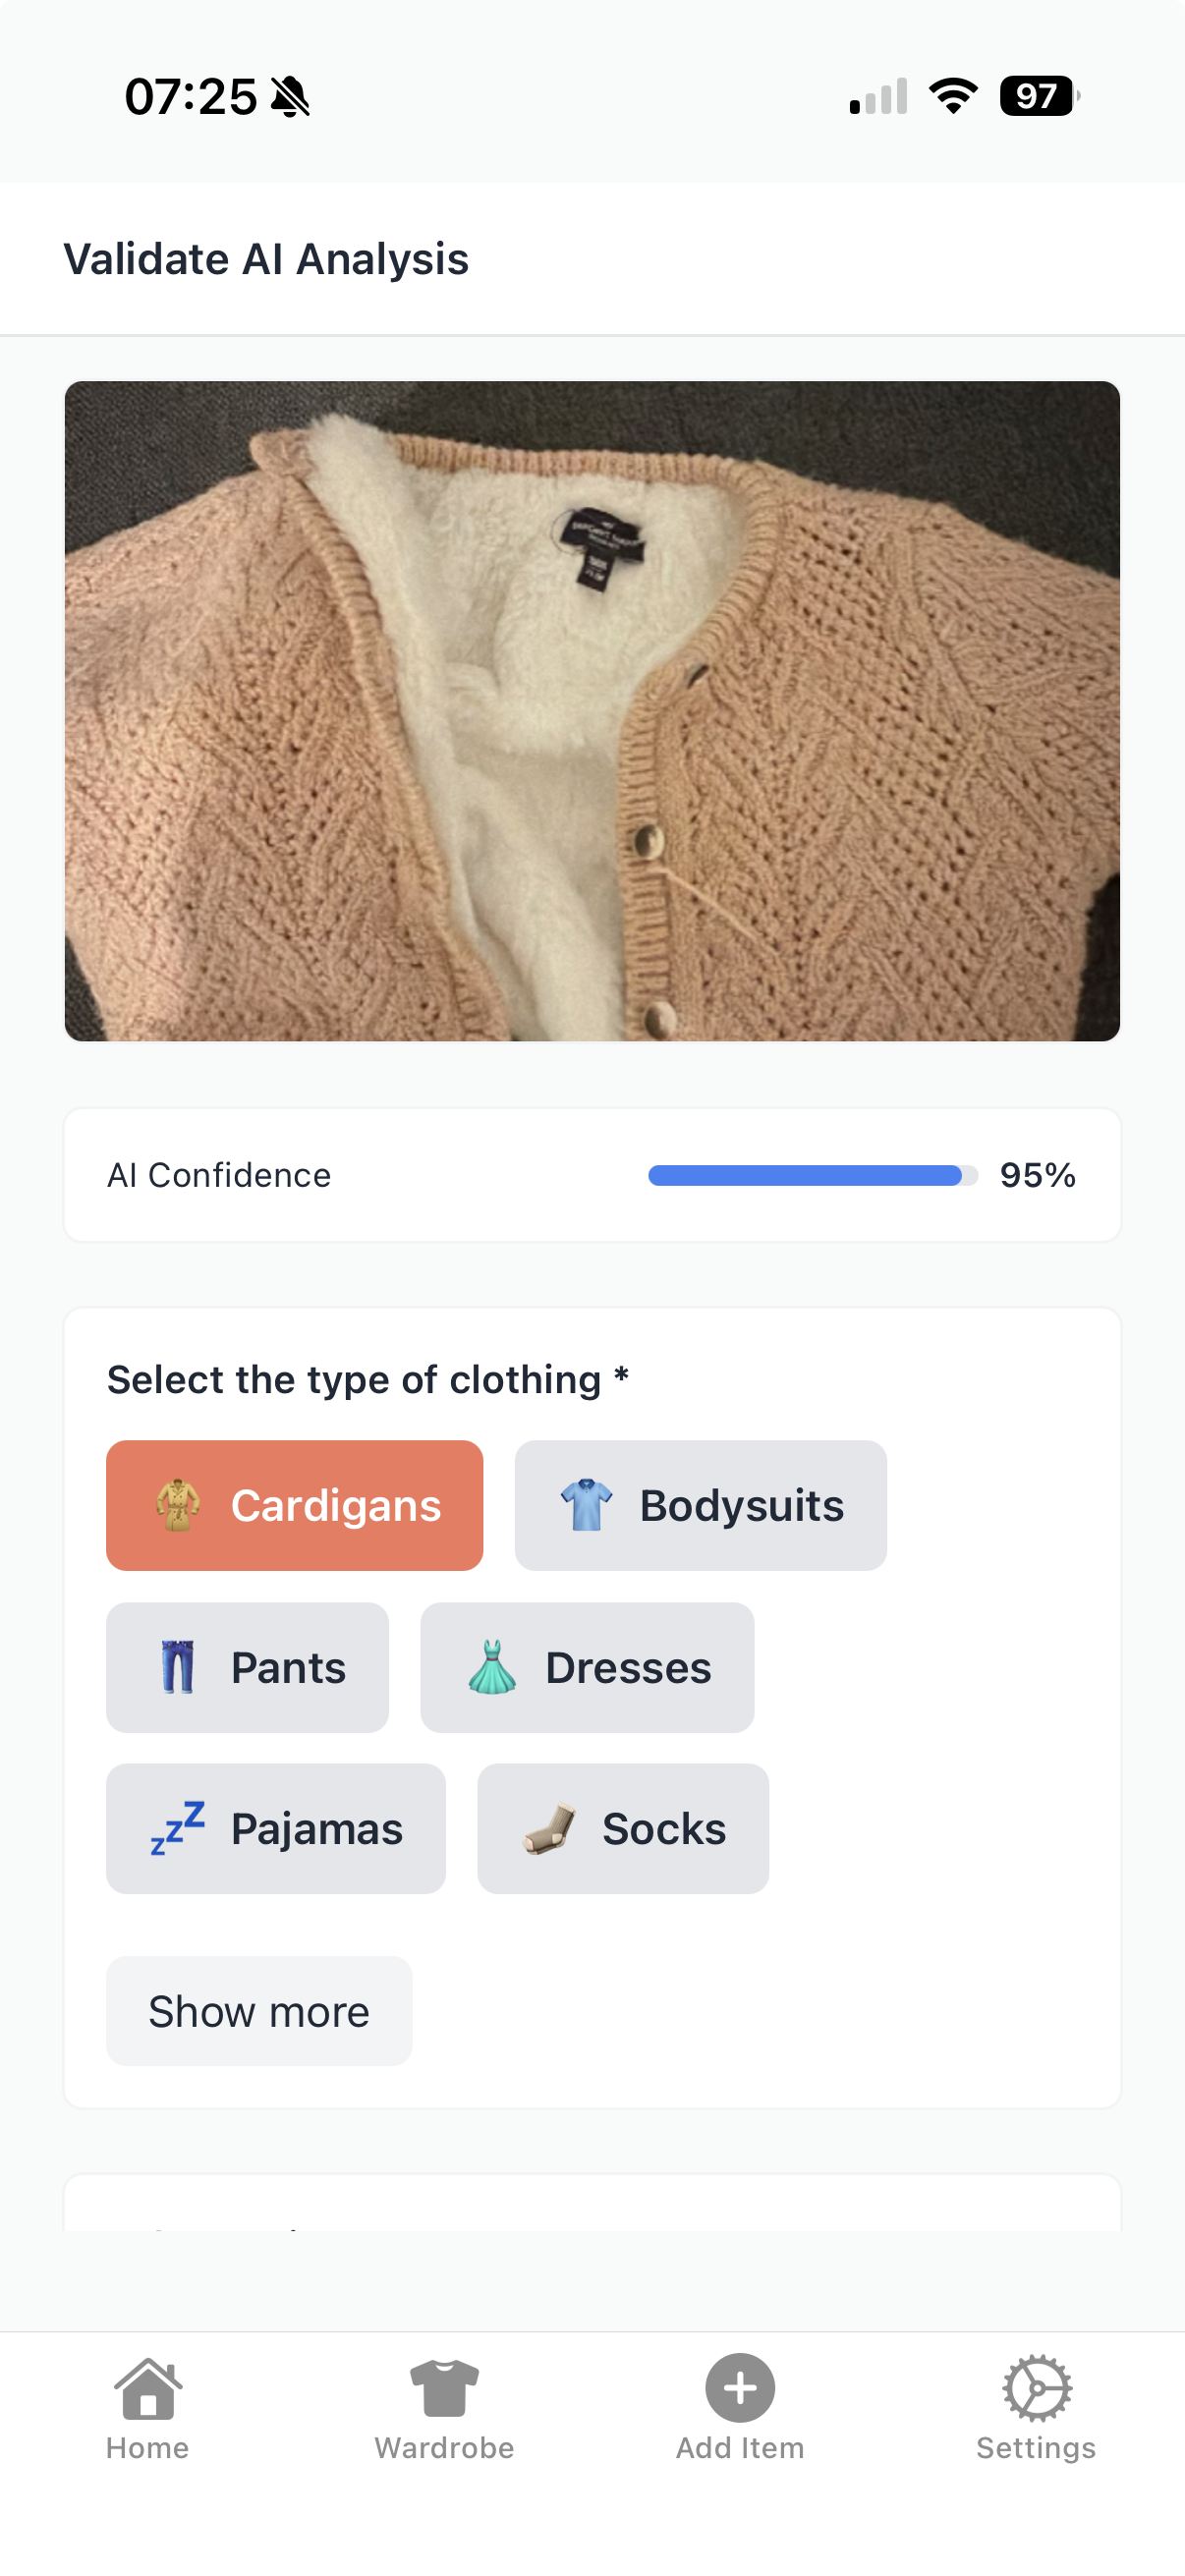Image resolution: width=1185 pixels, height=2576 pixels.
Task: Click the AI Confidence progress bar
Action: click(x=812, y=1175)
